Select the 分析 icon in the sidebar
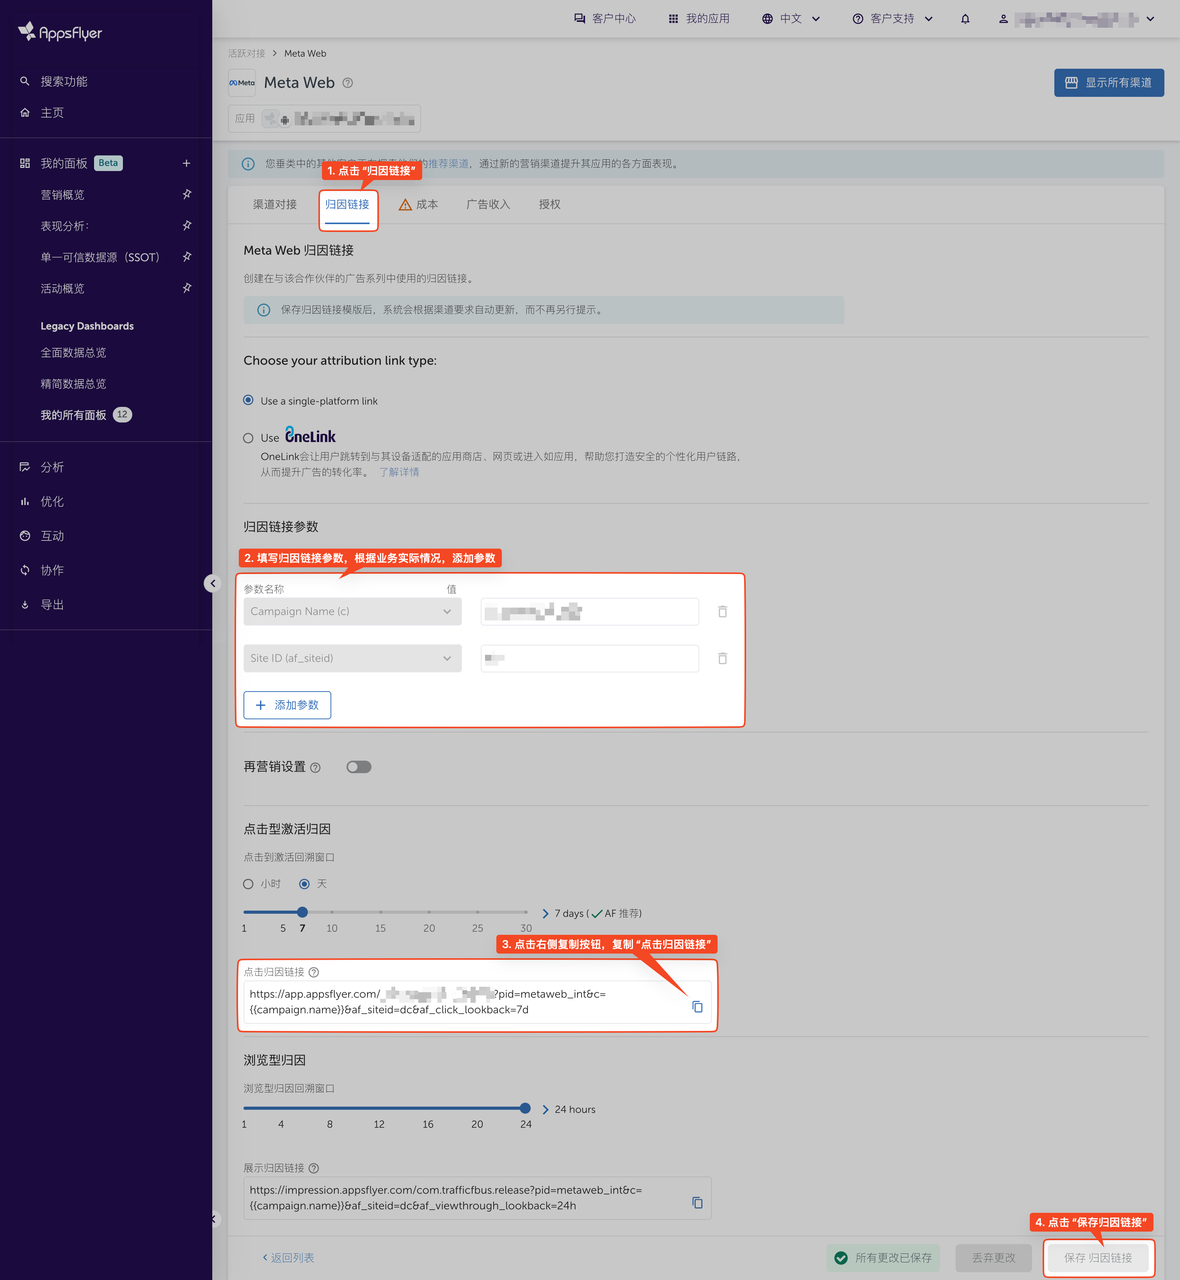 (25, 467)
